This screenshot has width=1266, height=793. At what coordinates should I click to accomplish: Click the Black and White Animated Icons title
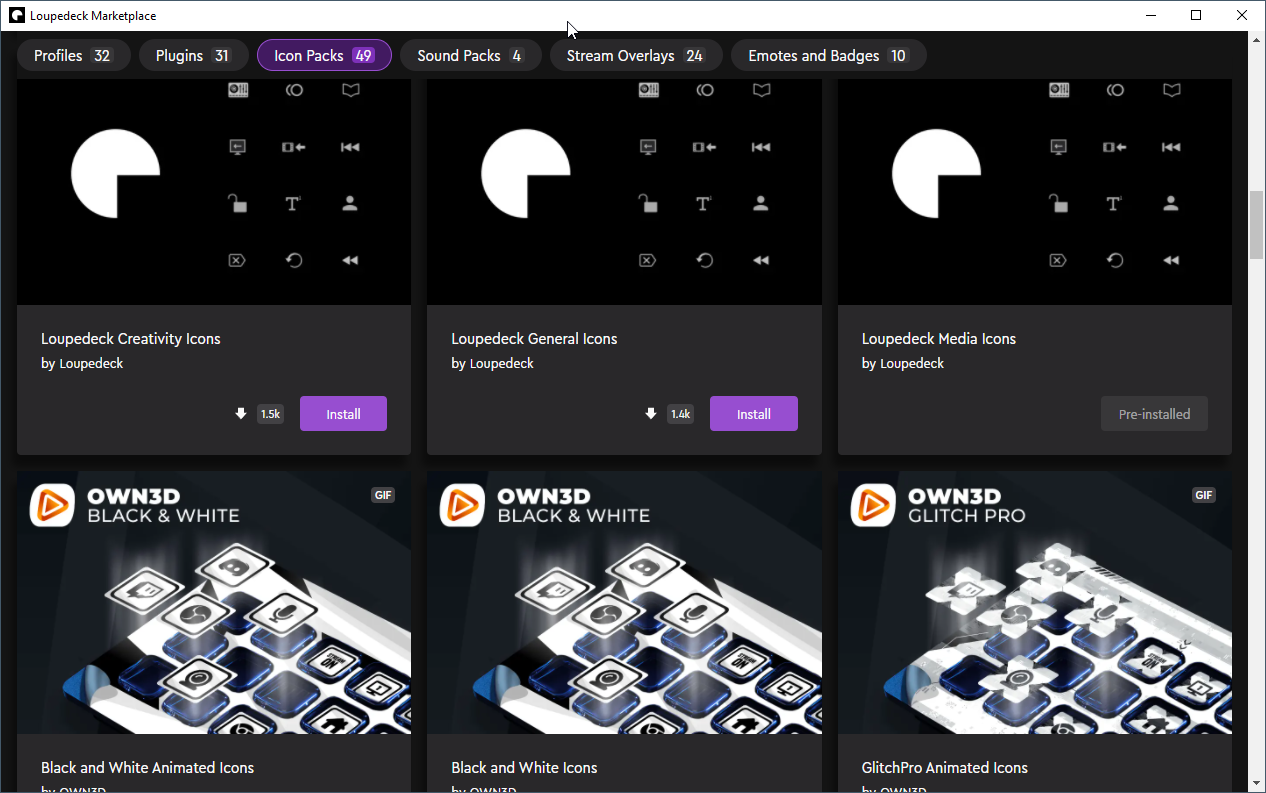[148, 768]
